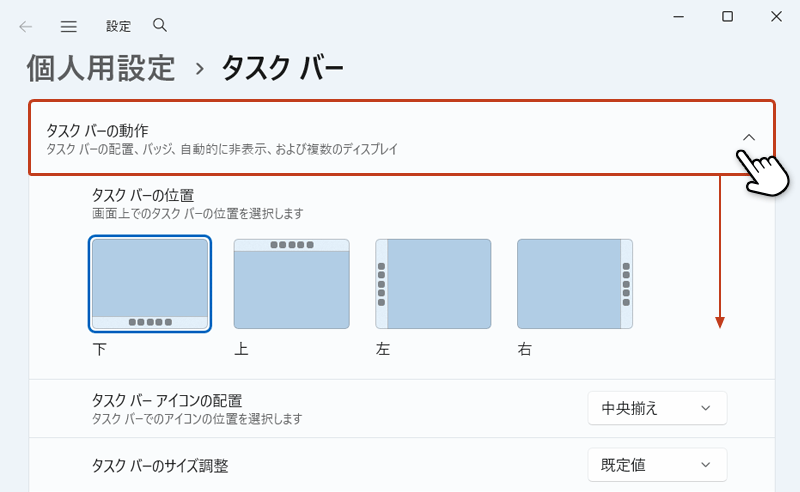Click the タスク バー アイコンの配置 label

(167, 401)
